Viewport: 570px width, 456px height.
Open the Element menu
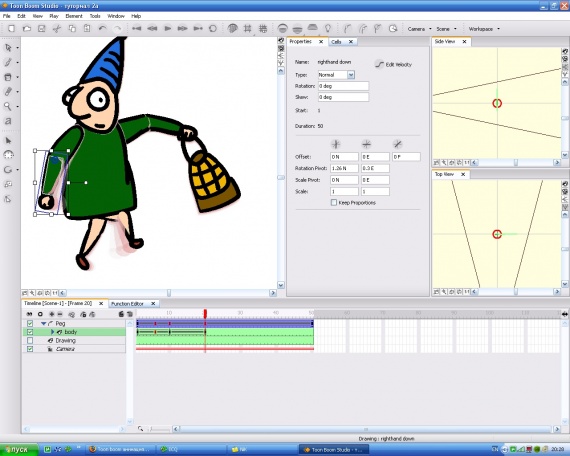(x=74, y=16)
